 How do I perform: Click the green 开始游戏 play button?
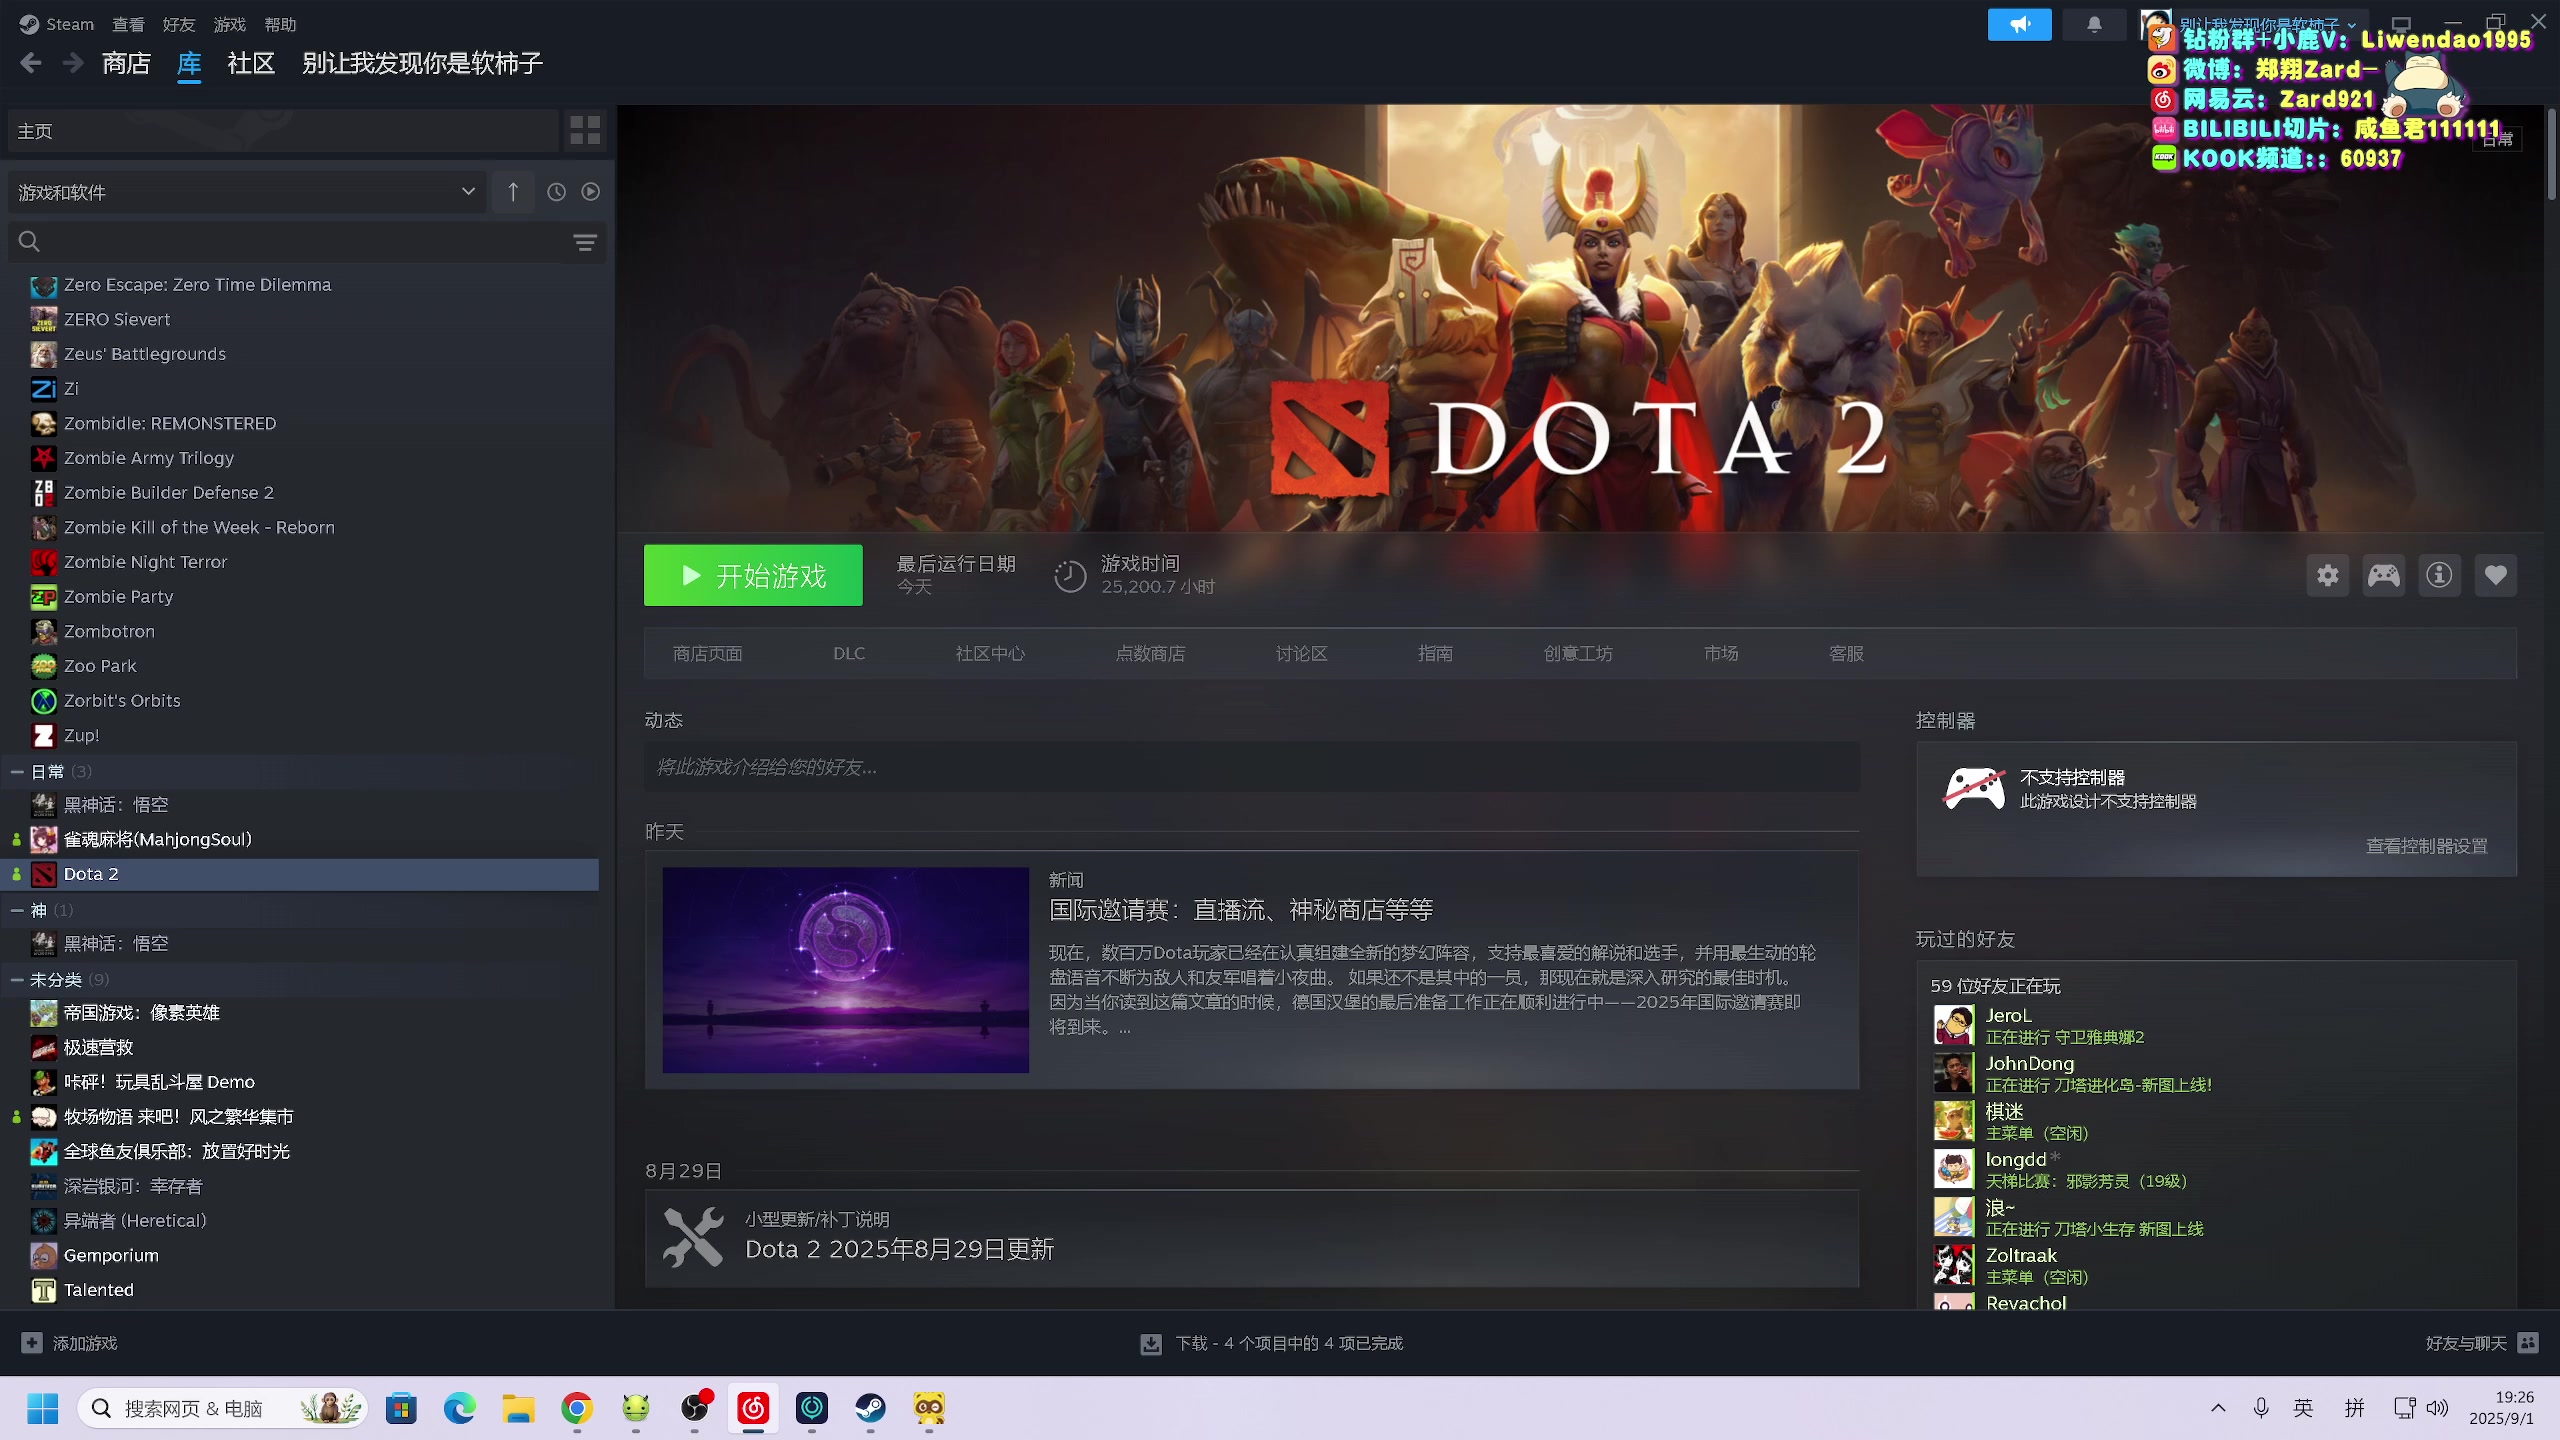753,575
